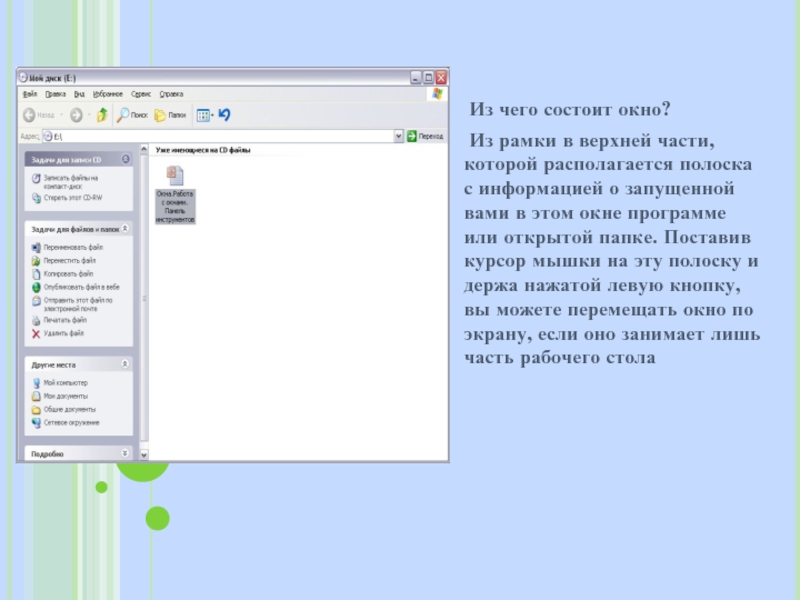Open the Views dropdown in toolbar
The height and width of the screenshot is (600, 800).
tap(204, 115)
